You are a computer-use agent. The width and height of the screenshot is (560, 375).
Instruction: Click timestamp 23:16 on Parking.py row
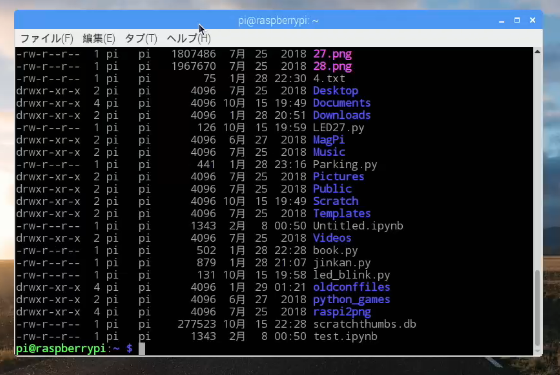290,164
